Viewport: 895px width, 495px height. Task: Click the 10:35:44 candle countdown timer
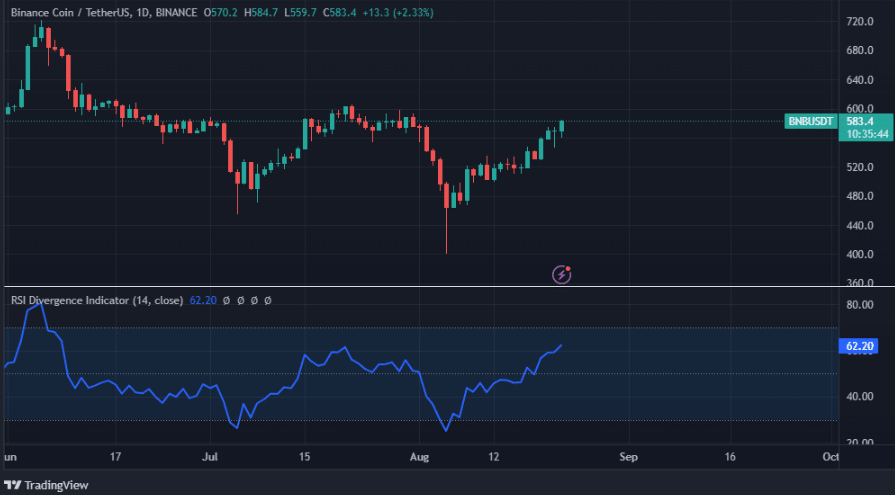(867, 134)
